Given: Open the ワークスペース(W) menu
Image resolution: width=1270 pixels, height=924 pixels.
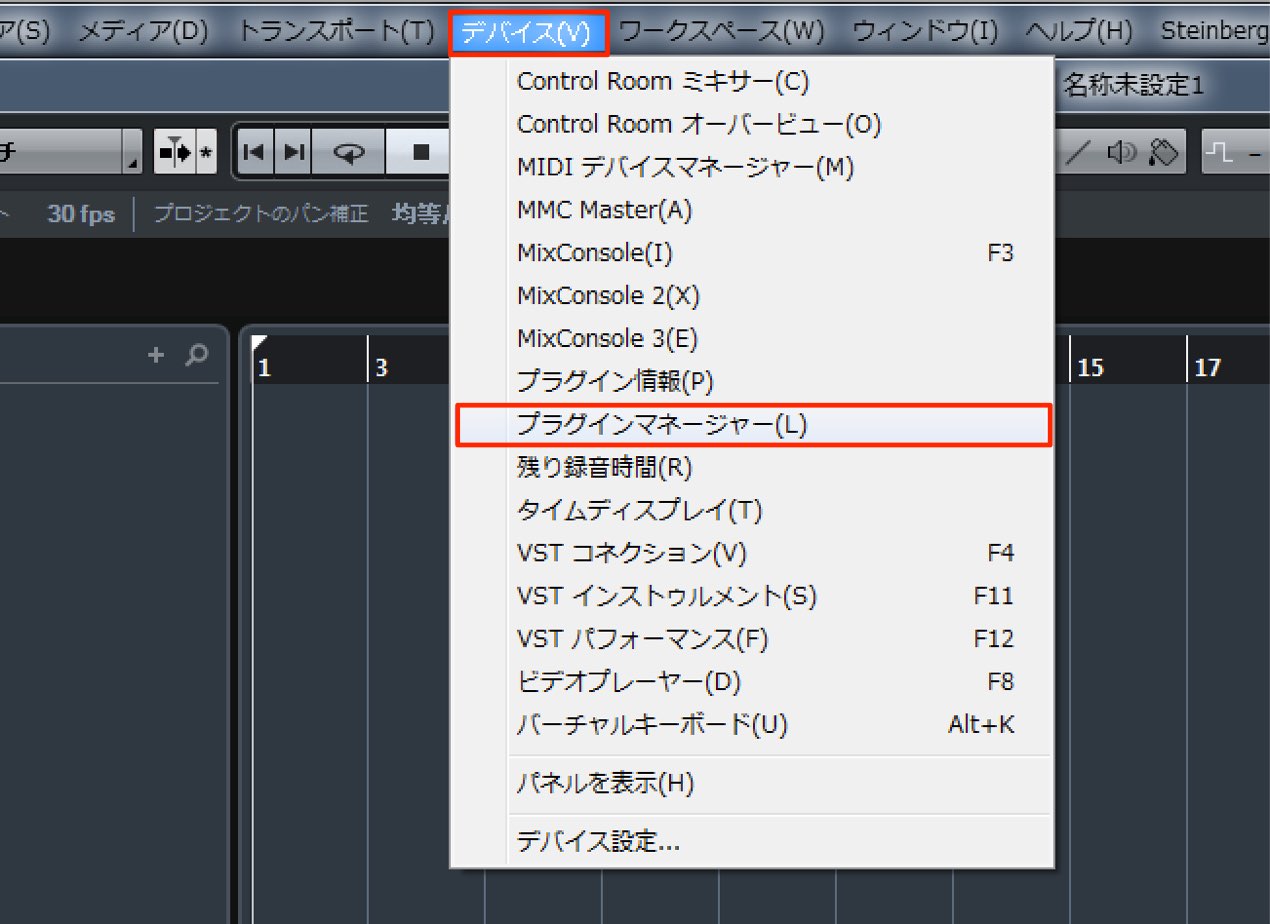Looking at the screenshot, I should click(722, 31).
